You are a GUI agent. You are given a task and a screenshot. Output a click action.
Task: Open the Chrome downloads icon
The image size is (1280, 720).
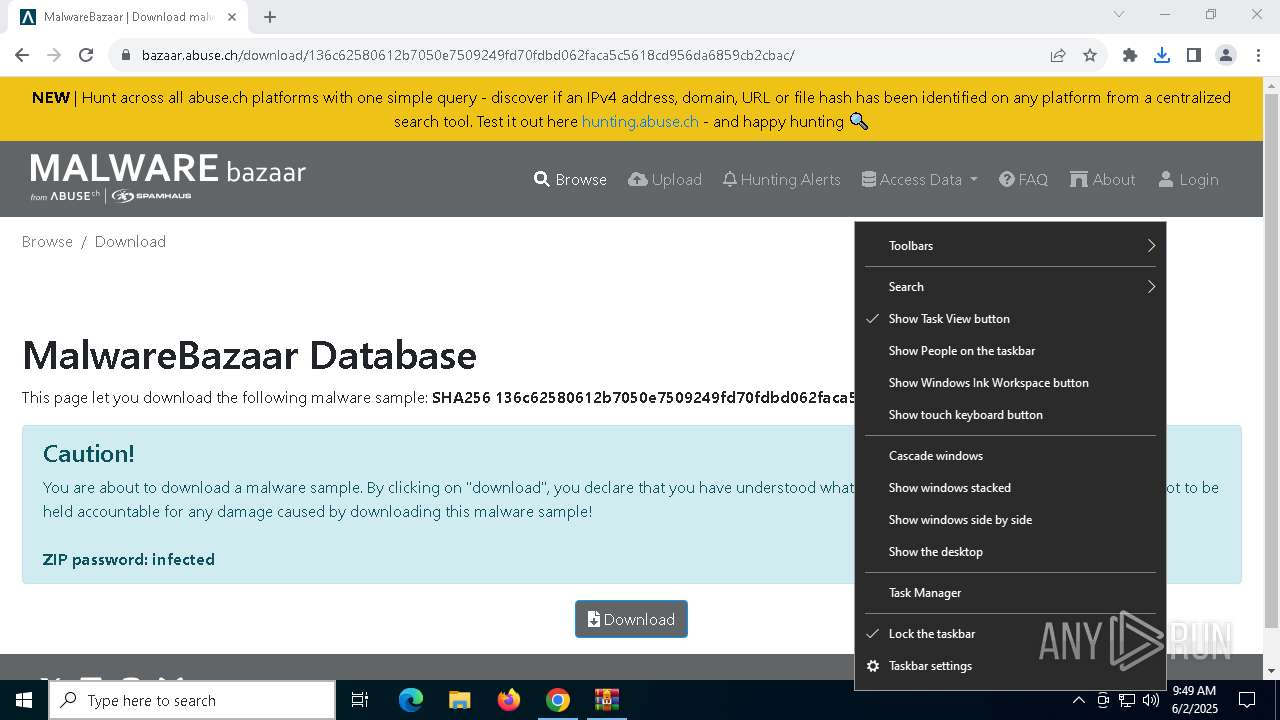coord(1162,55)
